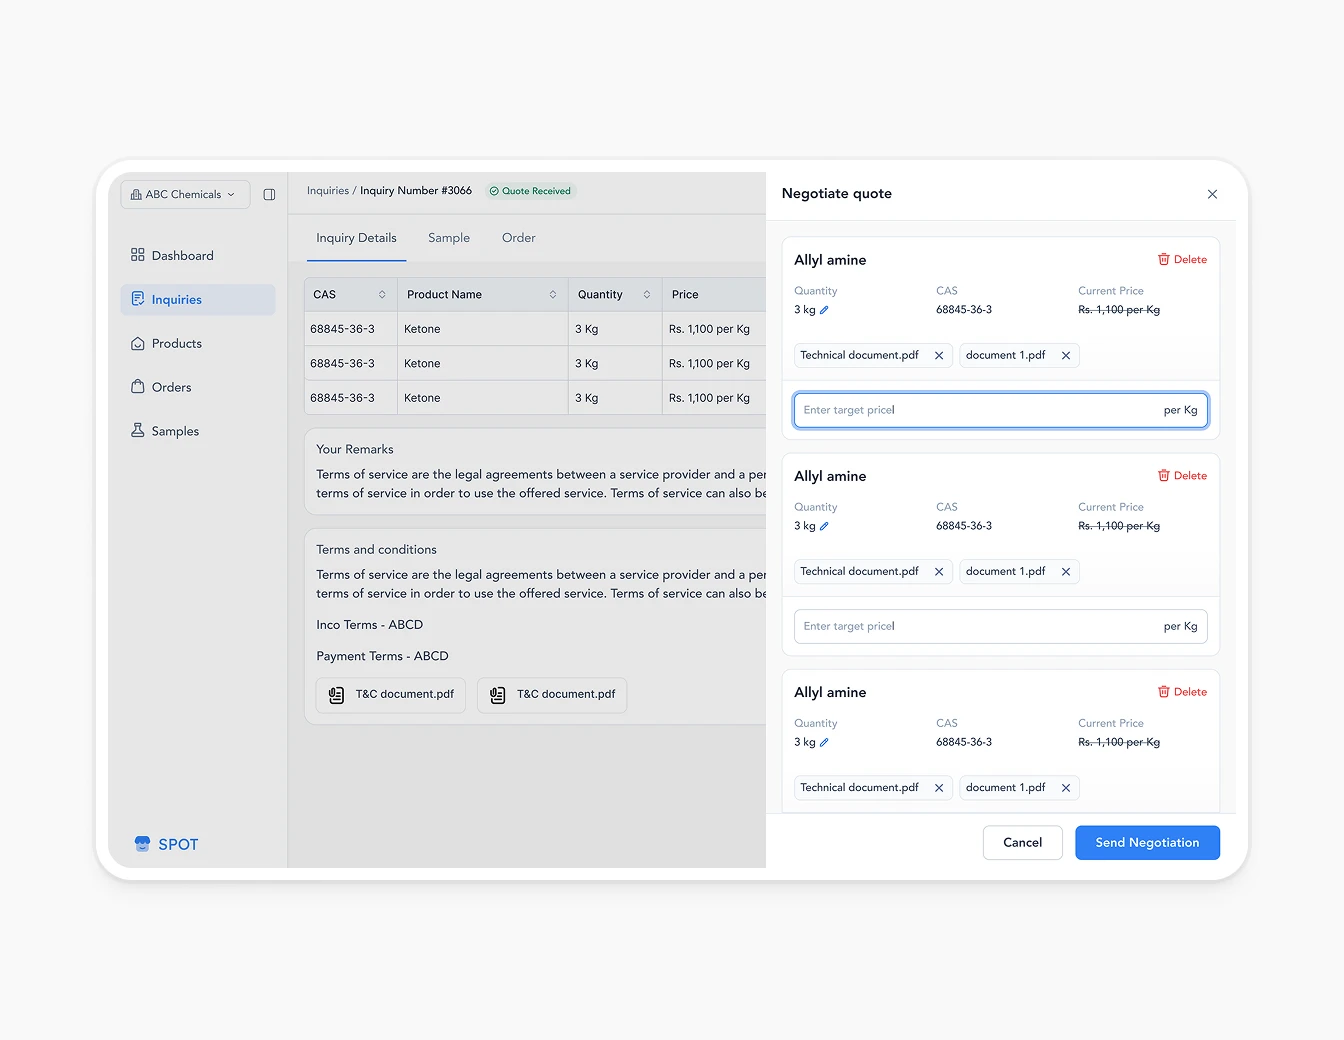Select the Inquiries sidebar icon
The height and width of the screenshot is (1040, 1344).
tap(137, 299)
